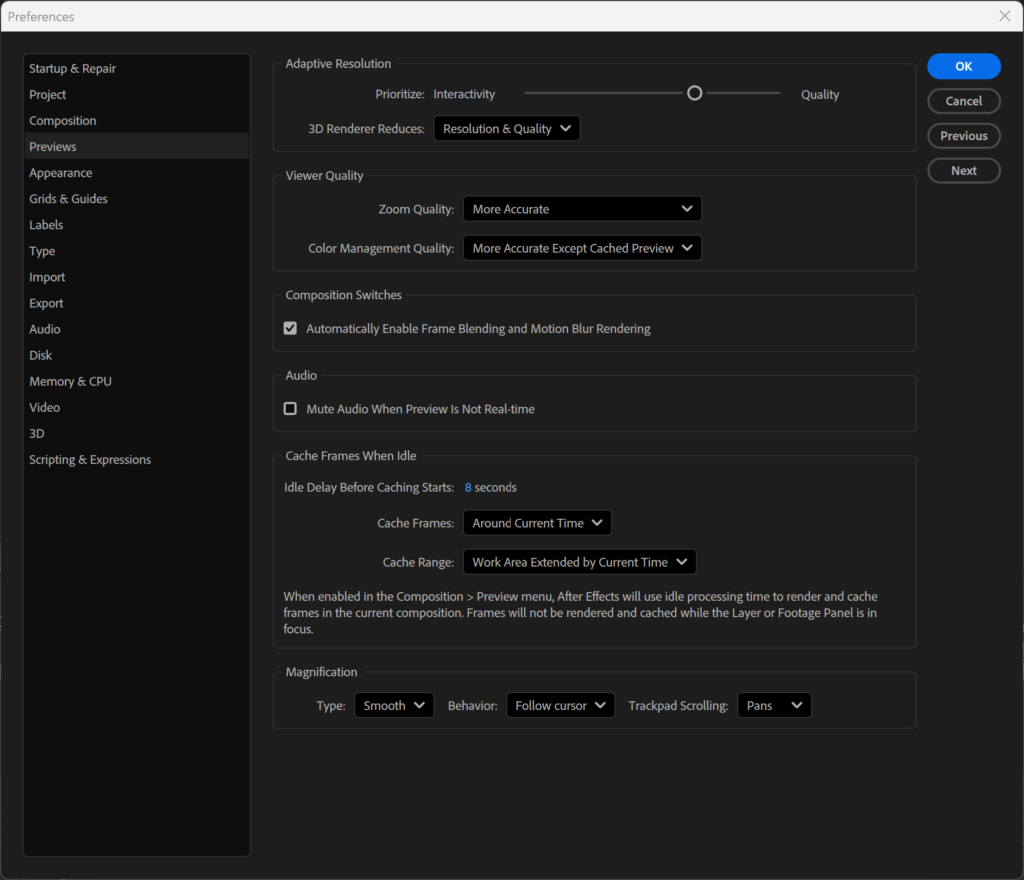The width and height of the screenshot is (1024, 880).
Task: Enable Mute Audio When Preview Is Not Real-time
Action: pyautogui.click(x=290, y=408)
